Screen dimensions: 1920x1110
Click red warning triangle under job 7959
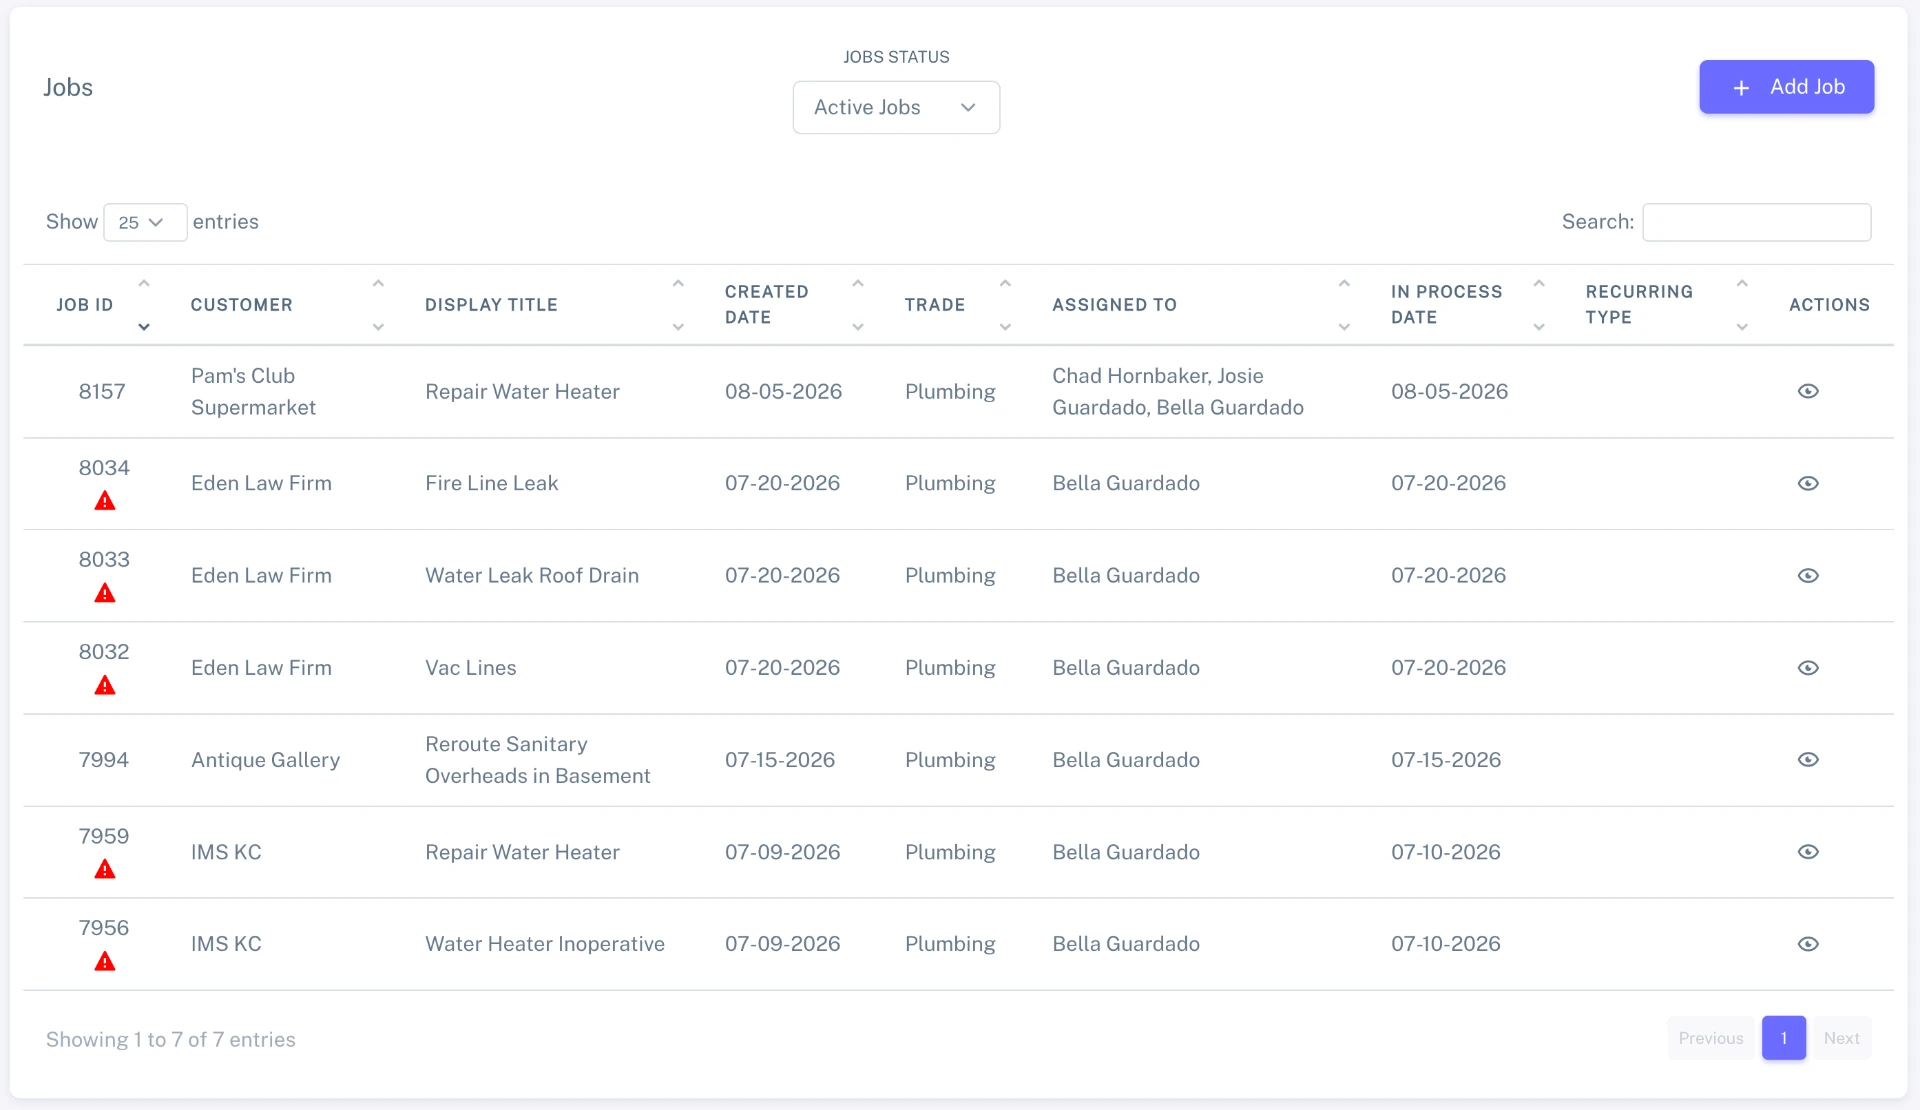tap(104, 869)
